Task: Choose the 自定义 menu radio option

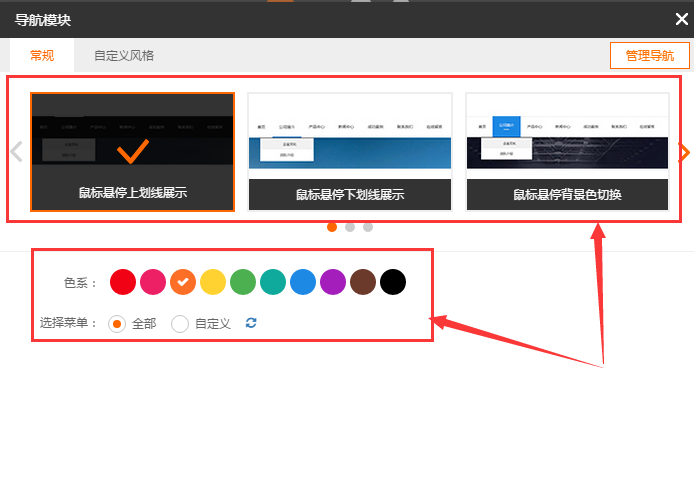Action: [180, 323]
